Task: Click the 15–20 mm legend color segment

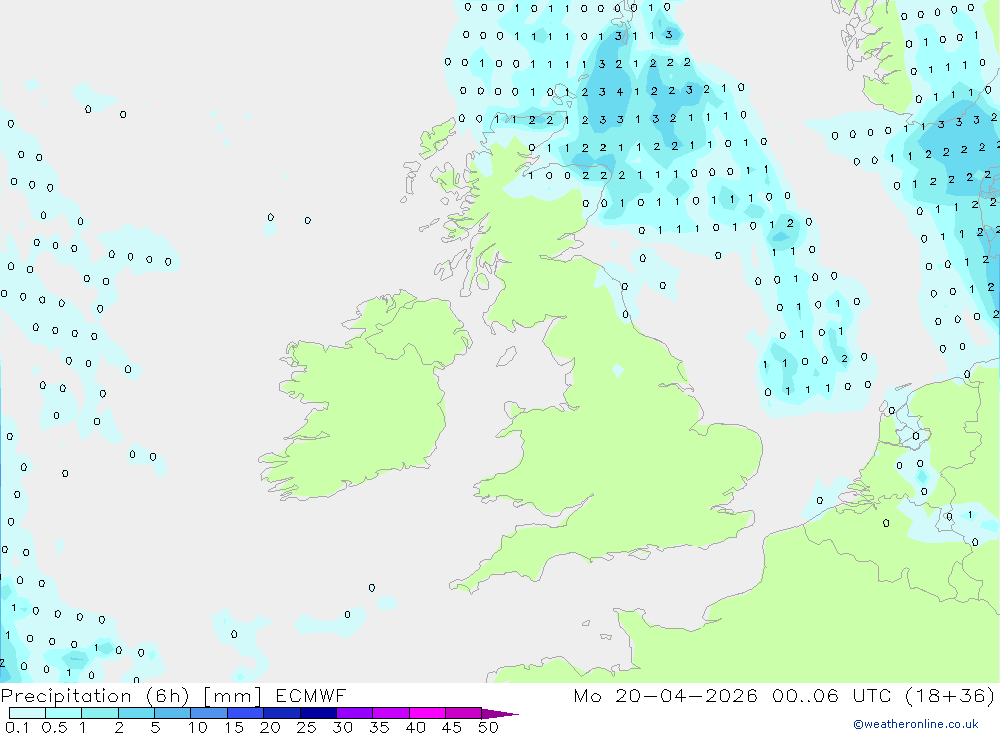Action: 245,713
